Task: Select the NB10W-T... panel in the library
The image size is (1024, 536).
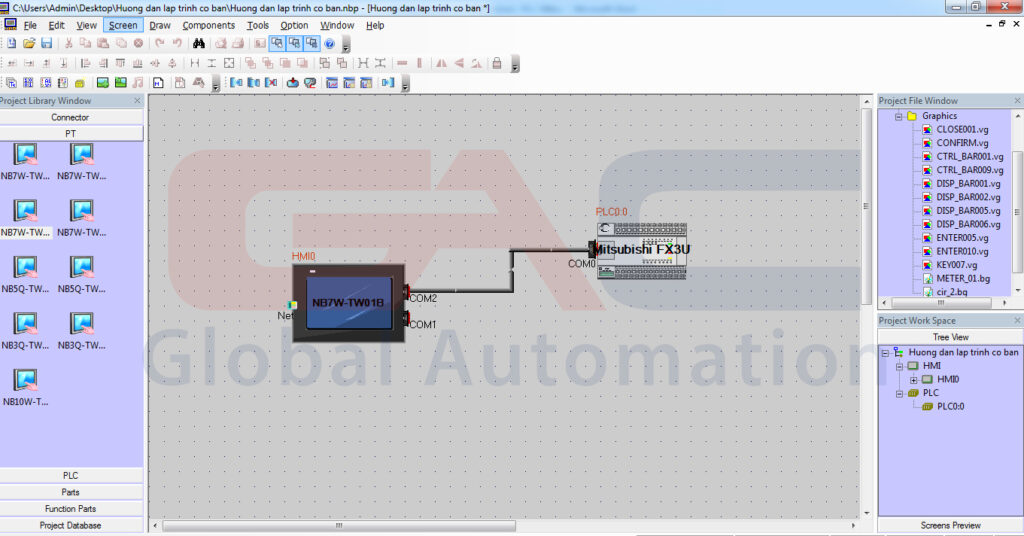Action: tap(25, 387)
